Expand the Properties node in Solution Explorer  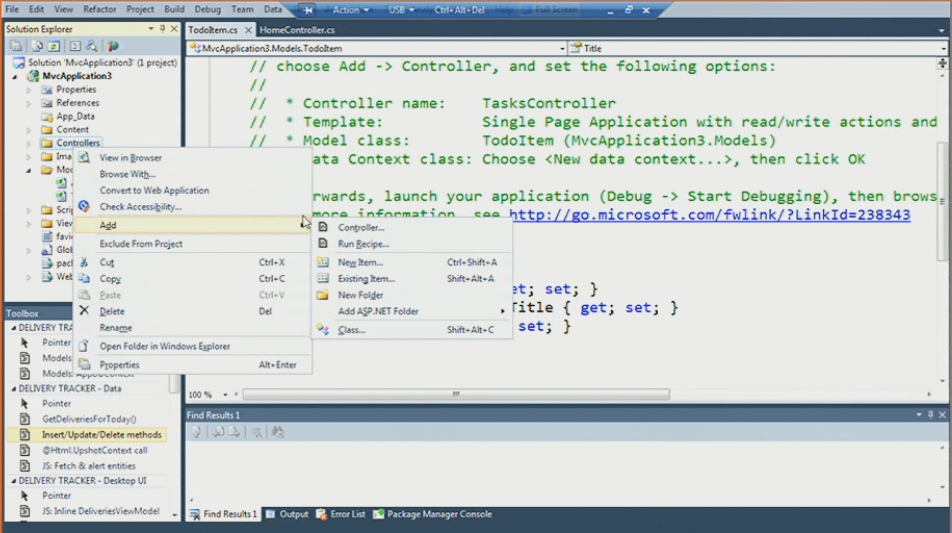[29, 90]
